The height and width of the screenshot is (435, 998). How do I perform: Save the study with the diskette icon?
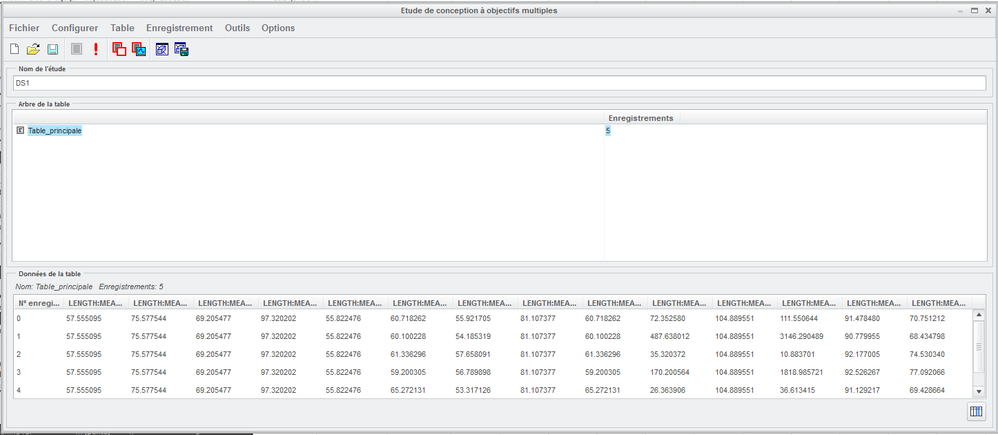tap(53, 49)
